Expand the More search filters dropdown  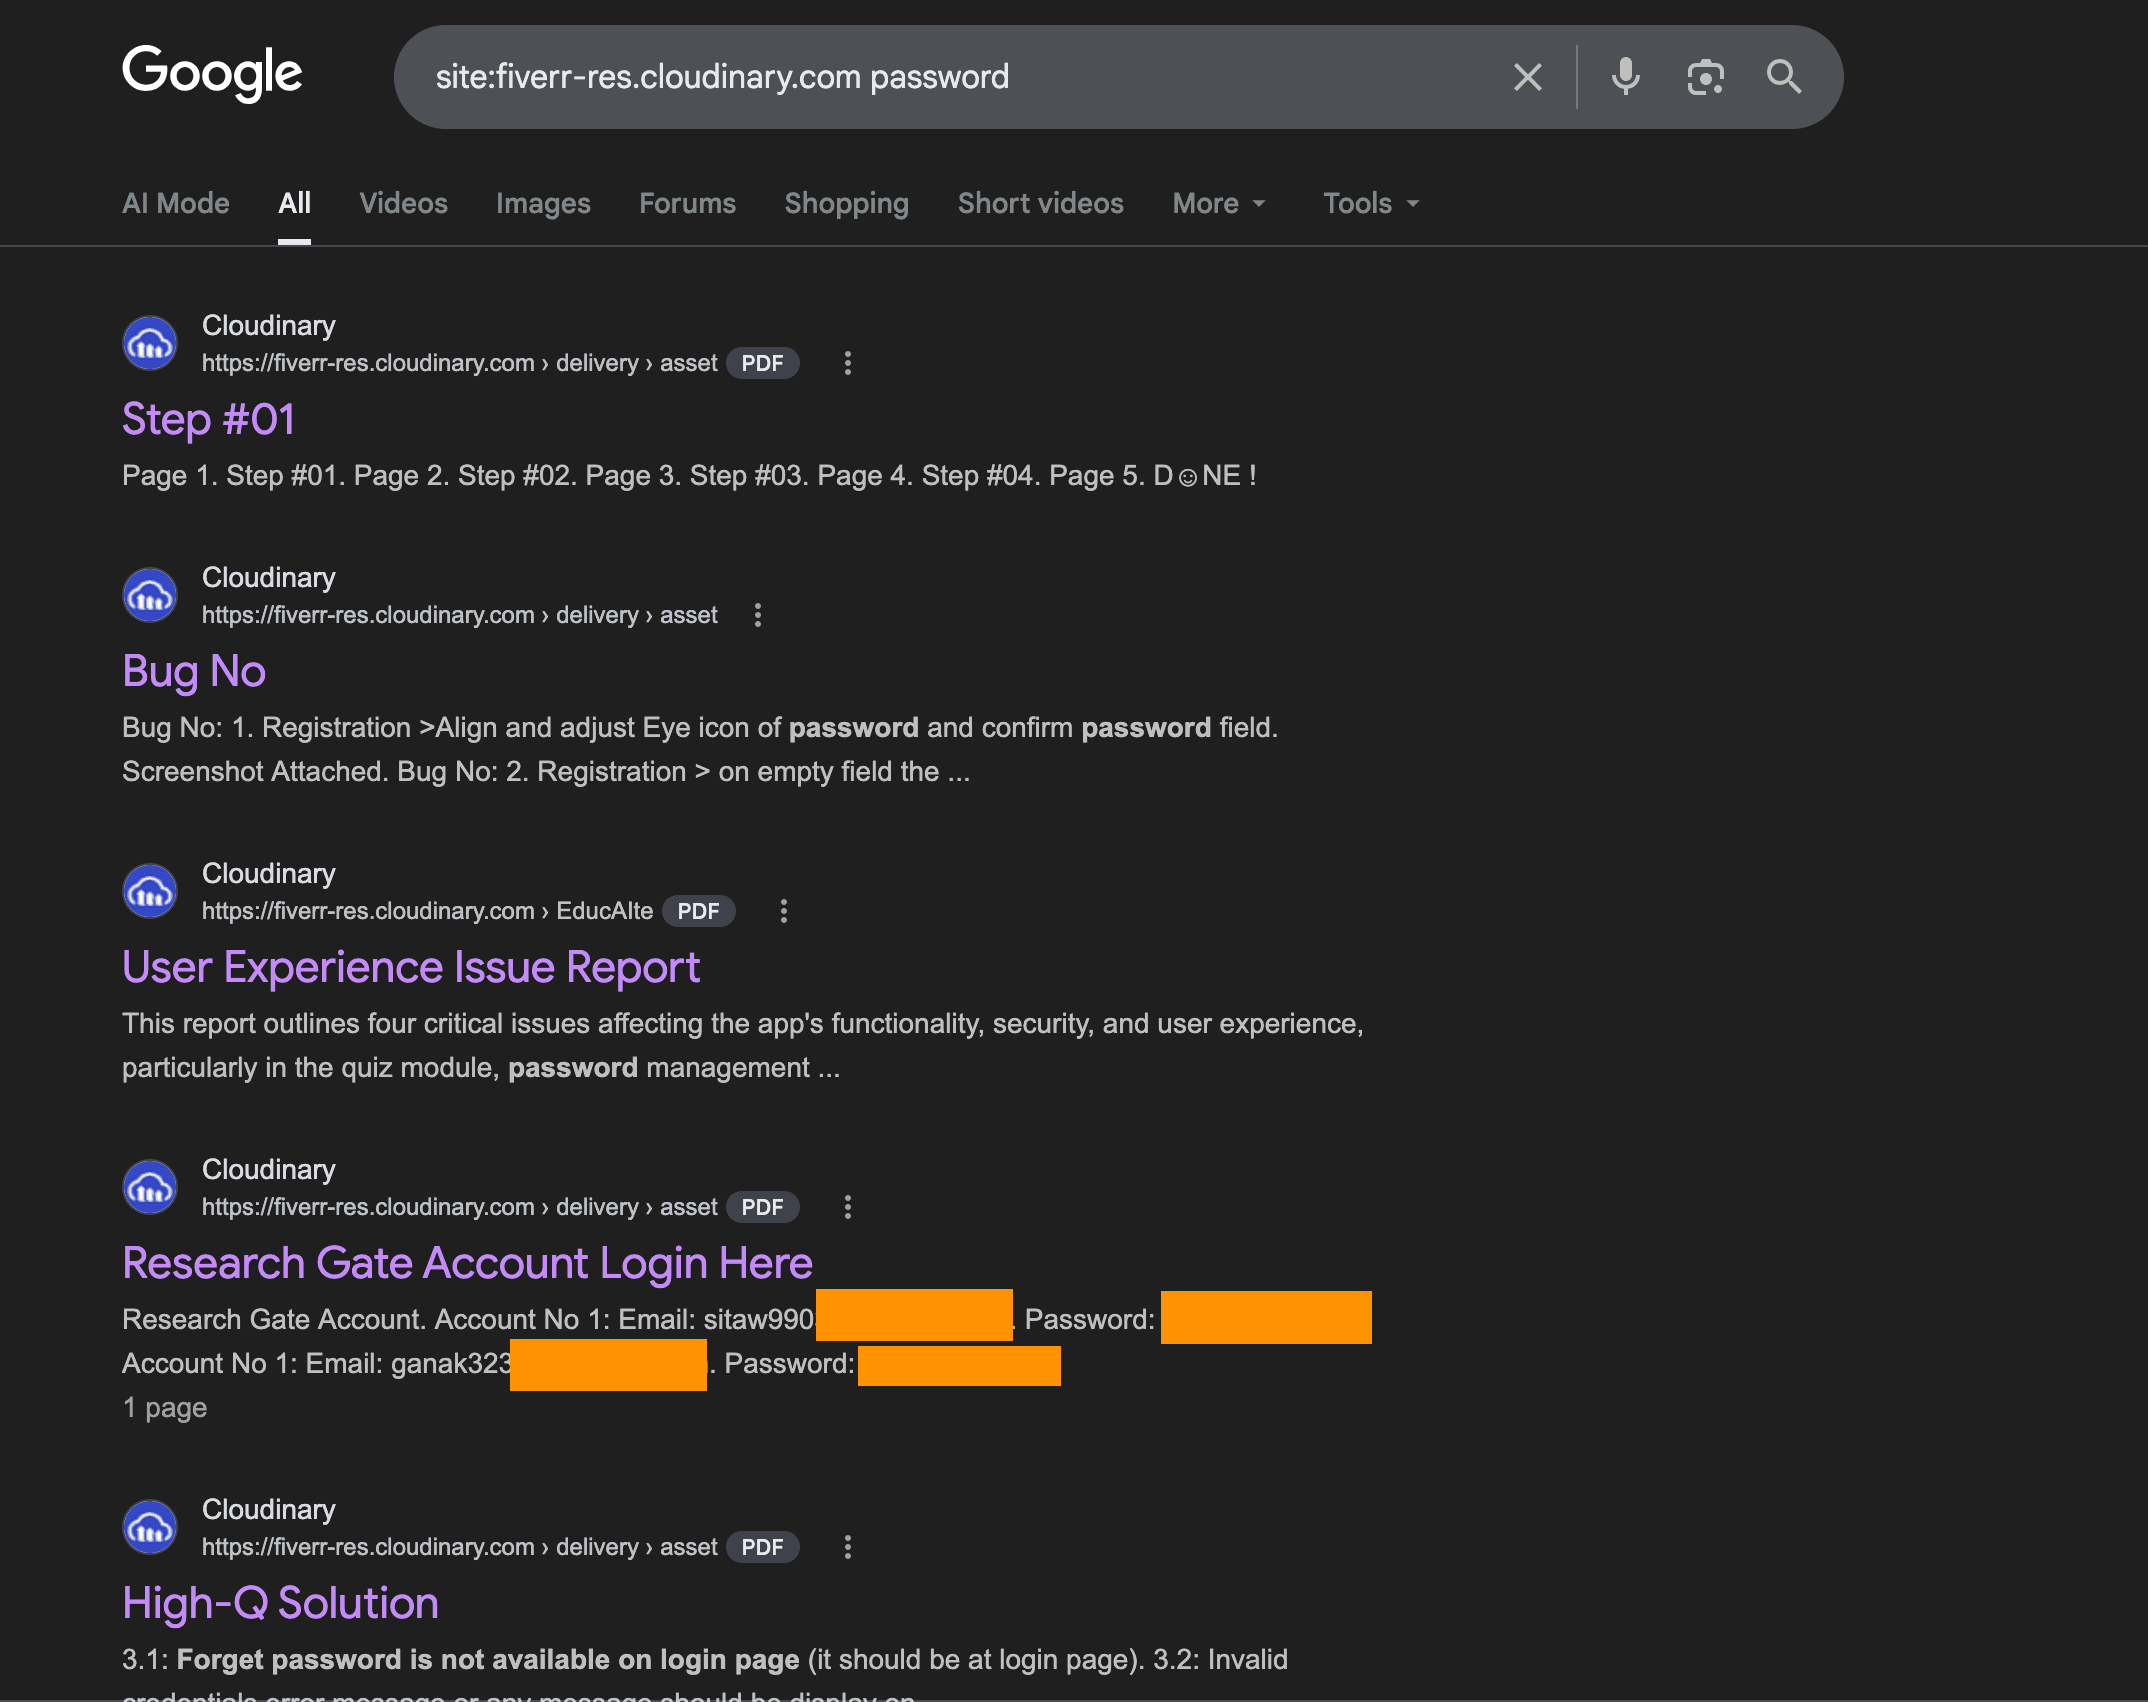coord(1219,203)
